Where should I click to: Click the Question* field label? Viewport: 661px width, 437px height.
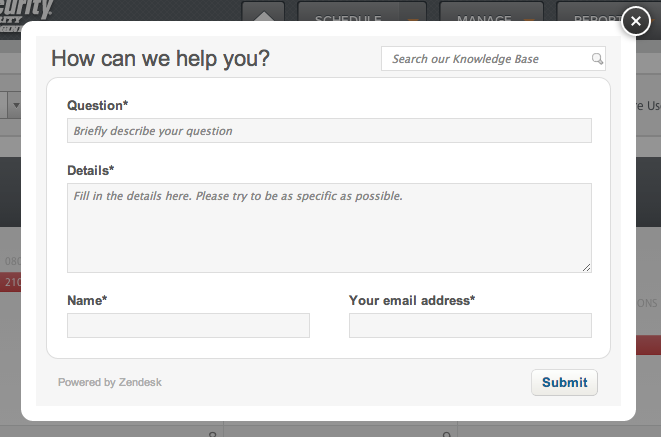click(97, 105)
